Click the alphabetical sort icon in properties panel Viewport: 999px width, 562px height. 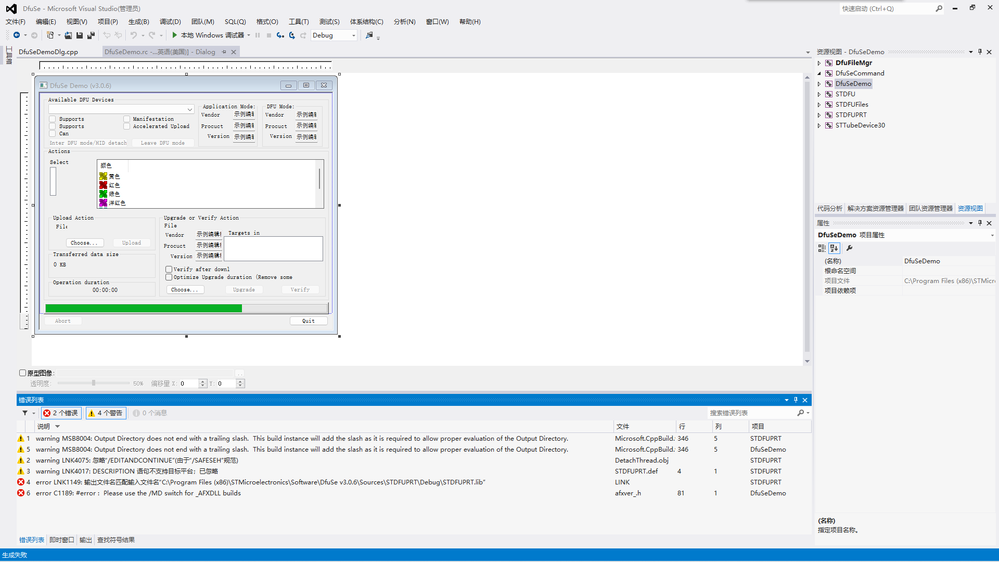[x=834, y=248]
